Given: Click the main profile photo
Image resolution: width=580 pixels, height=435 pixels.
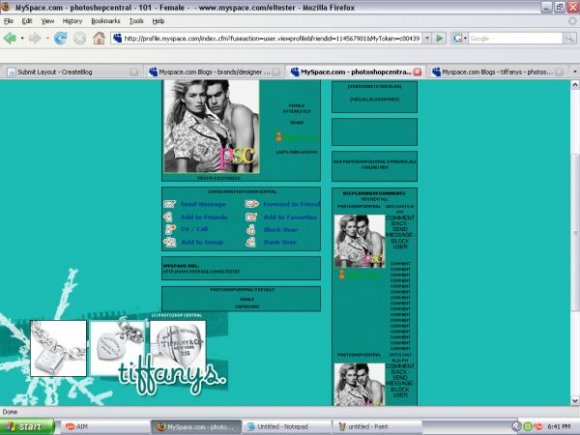Looking at the screenshot, I should pos(211,127).
